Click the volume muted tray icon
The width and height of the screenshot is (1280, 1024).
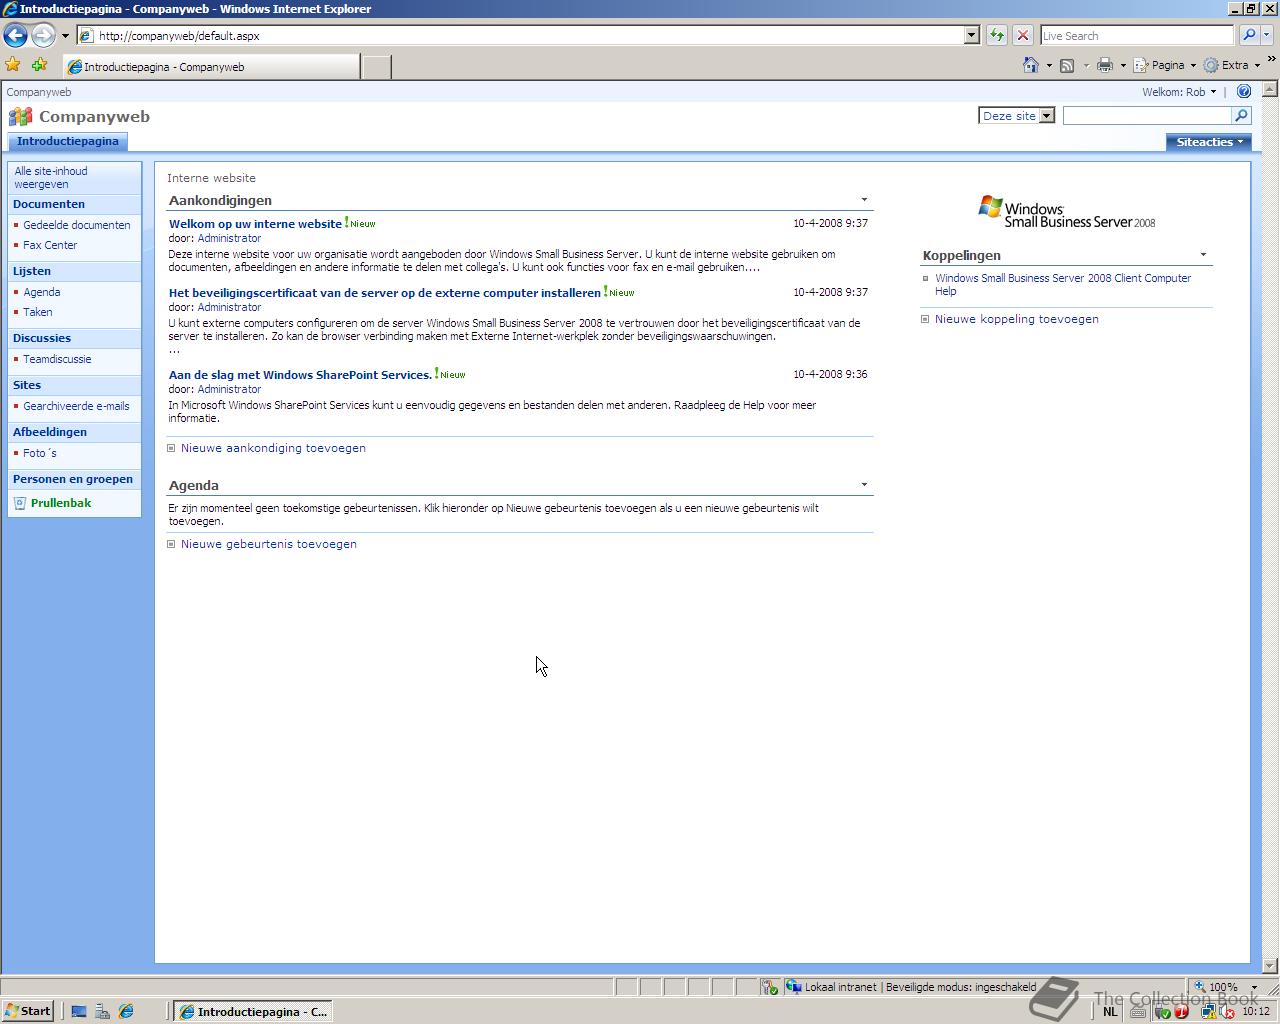(1229, 1012)
